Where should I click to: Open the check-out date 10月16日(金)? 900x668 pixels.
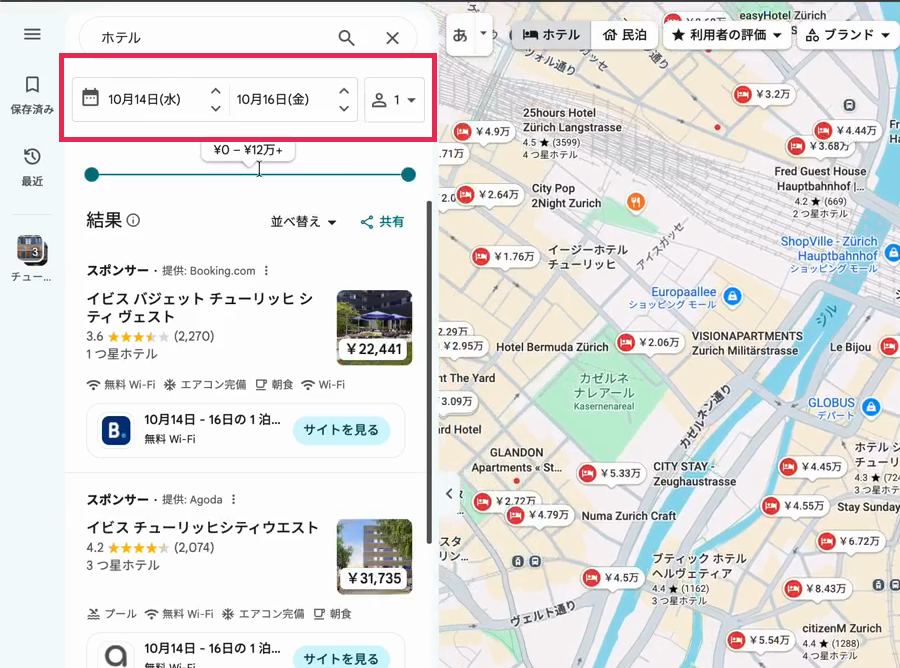273,99
